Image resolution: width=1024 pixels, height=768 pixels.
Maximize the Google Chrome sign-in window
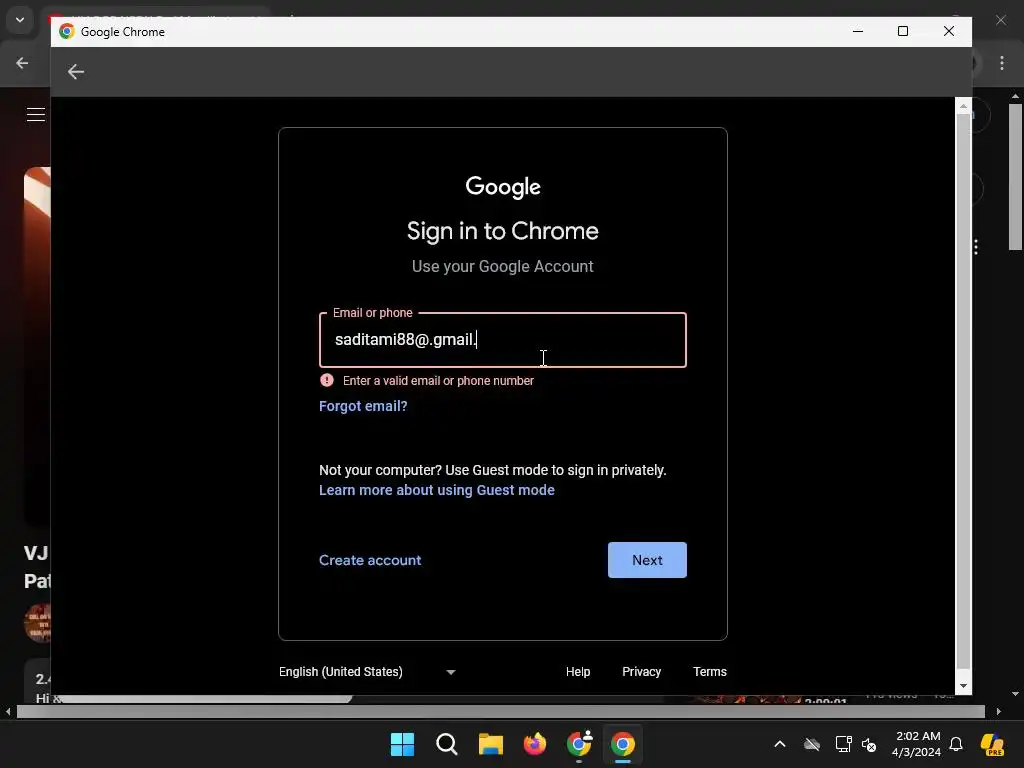pyautogui.click(x=903, y=31)
